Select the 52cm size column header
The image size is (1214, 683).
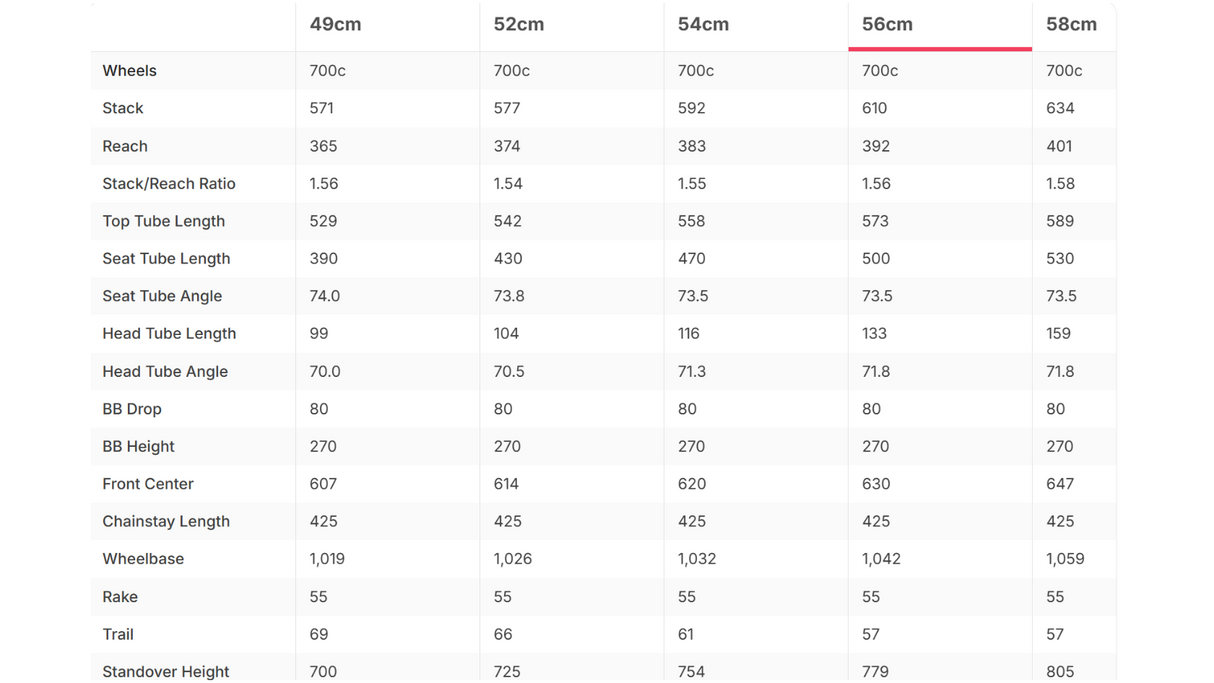point(519,24)
